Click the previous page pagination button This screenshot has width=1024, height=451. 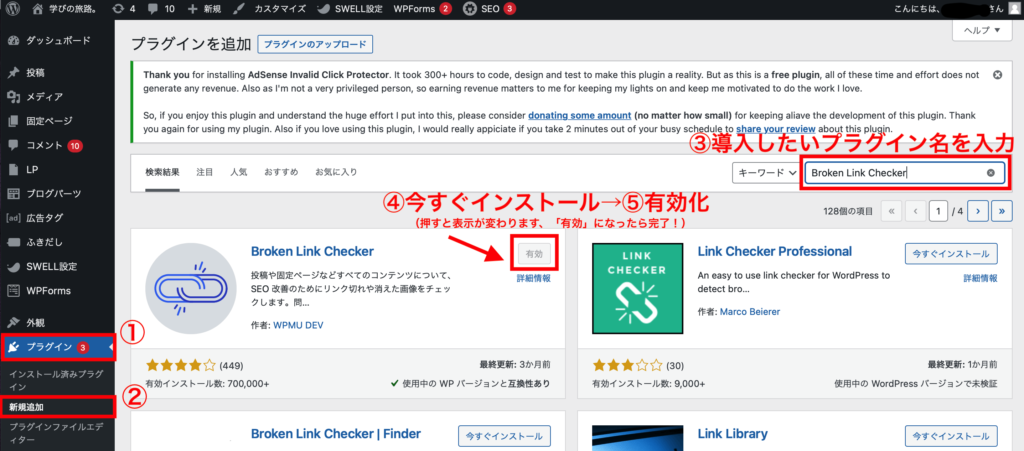(x=916, y=211)
